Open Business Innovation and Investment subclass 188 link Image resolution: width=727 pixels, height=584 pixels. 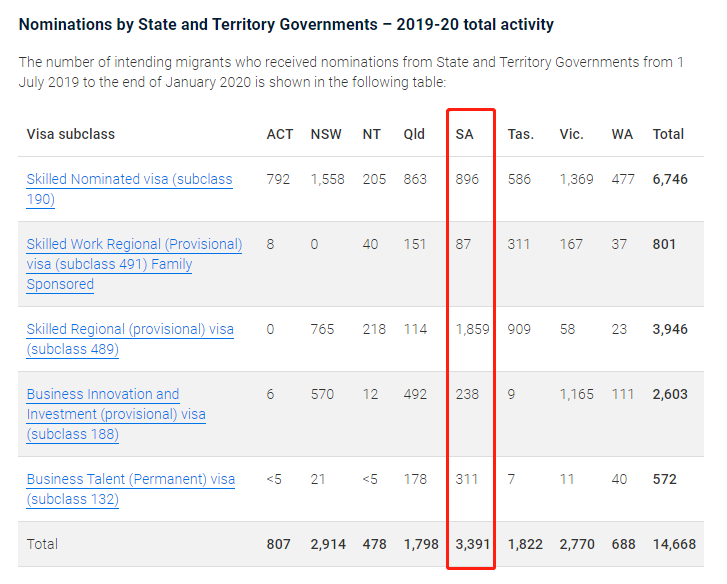click(x=116, y=414)
